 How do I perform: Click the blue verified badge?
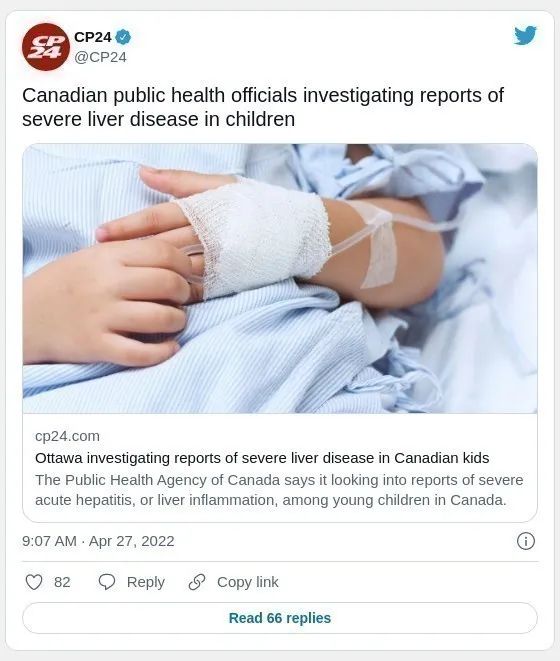pos(123,38)
